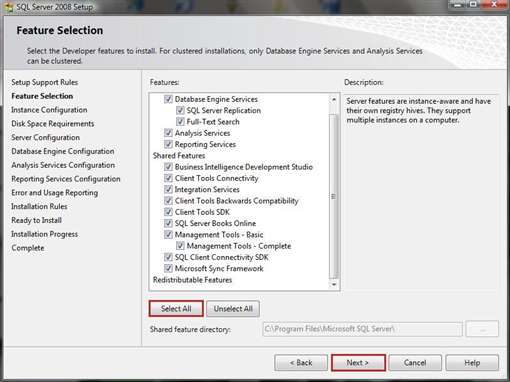This screenshot has height=382, width=510.
Task: Select the Disk Space Requirements step
Action: (x=53, y=124)
